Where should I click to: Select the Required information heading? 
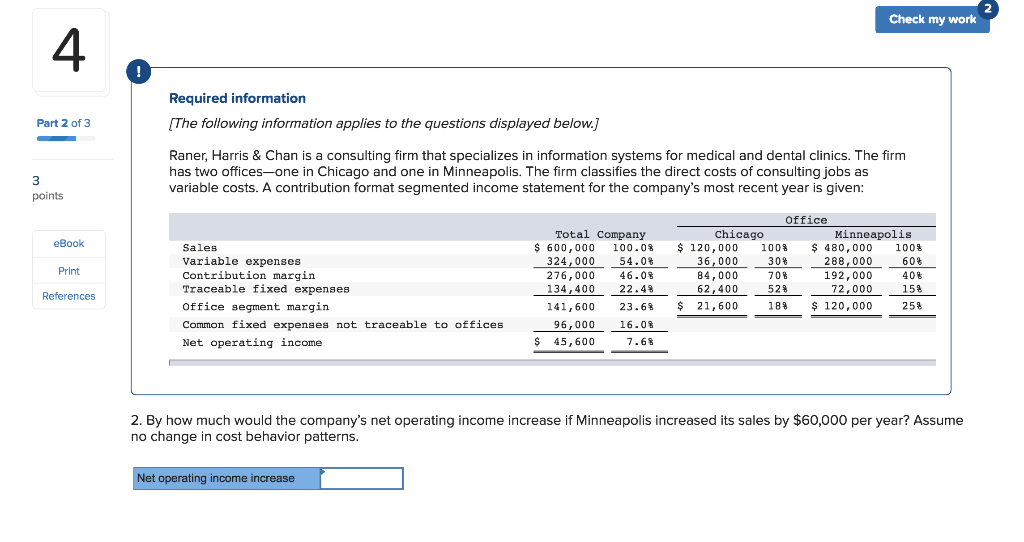pos(237,98)
